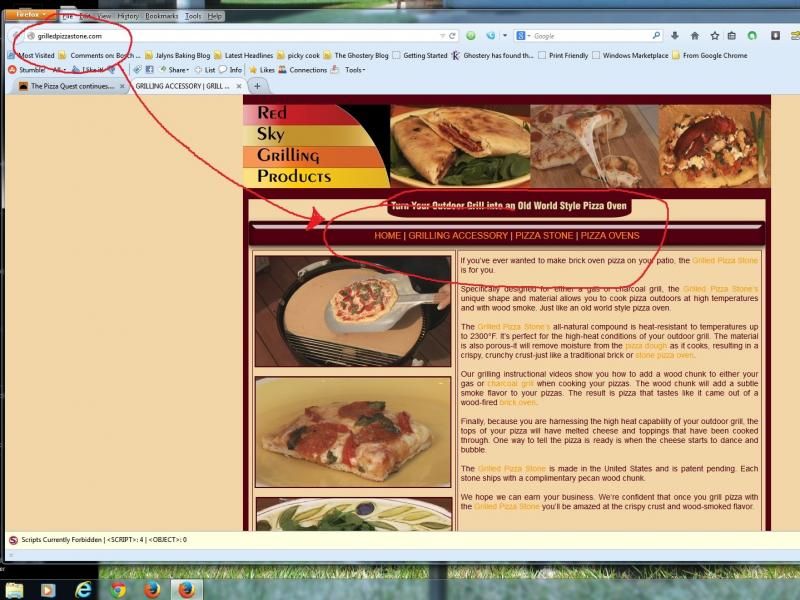The height and width of the screenshot is (600, 800).
Task: Click the blue swirl extension icon
Action: point(491,36)
